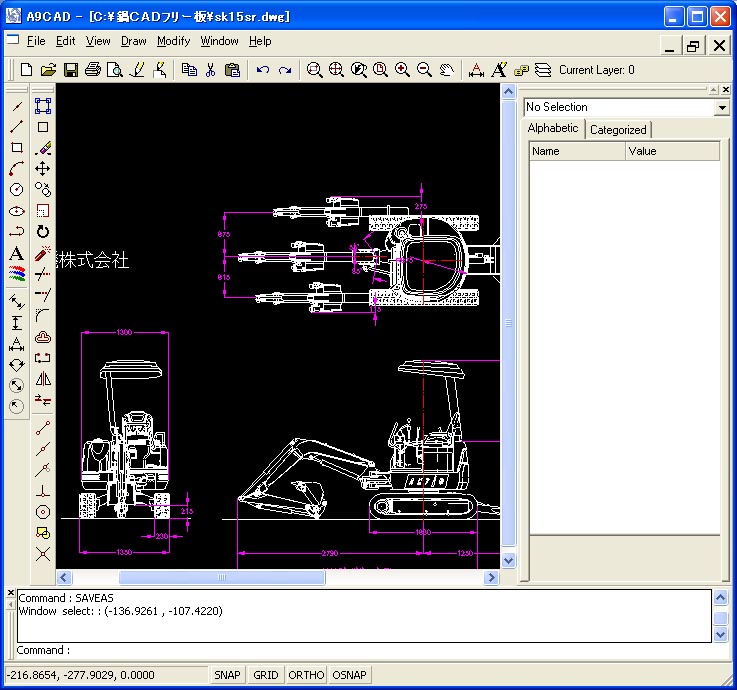Select the Vertical Dimension tool
Viewport: 737px width, 690px height.
pyautogui.click(x=16, y=323)
